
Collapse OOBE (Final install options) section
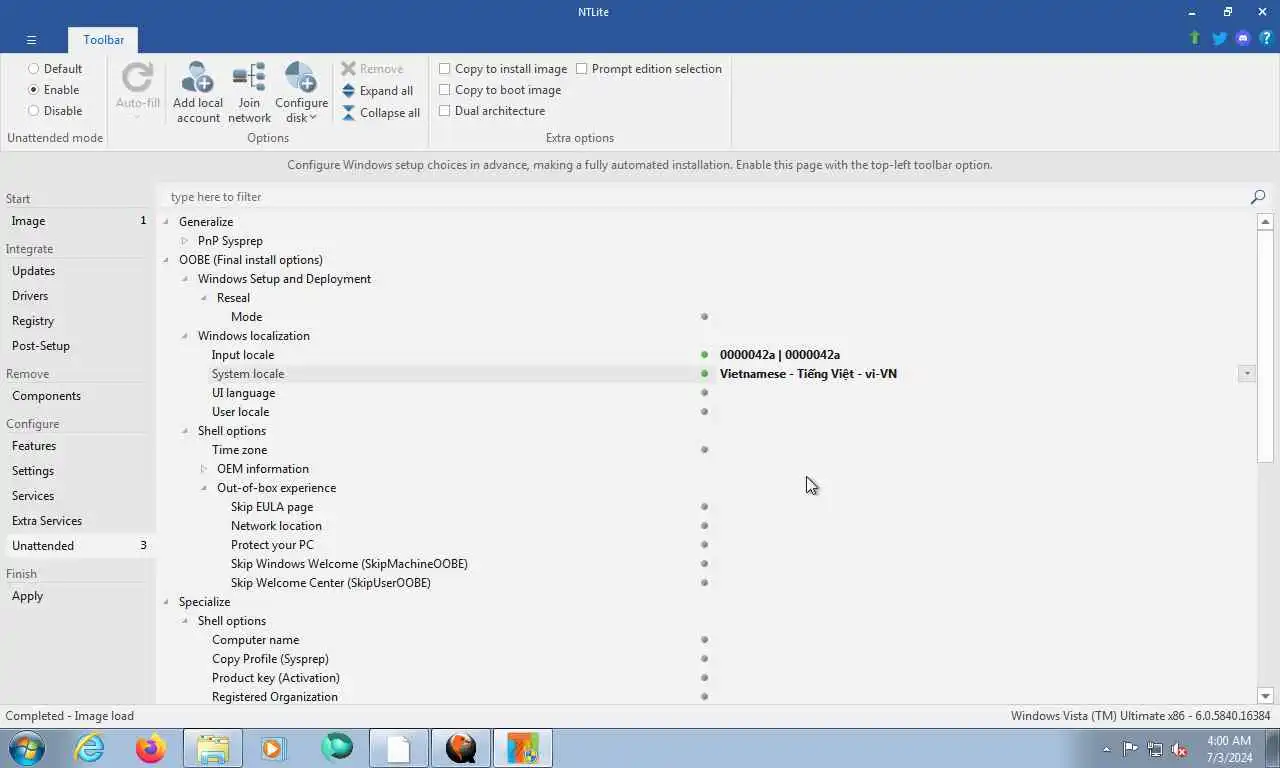point(166,260)
